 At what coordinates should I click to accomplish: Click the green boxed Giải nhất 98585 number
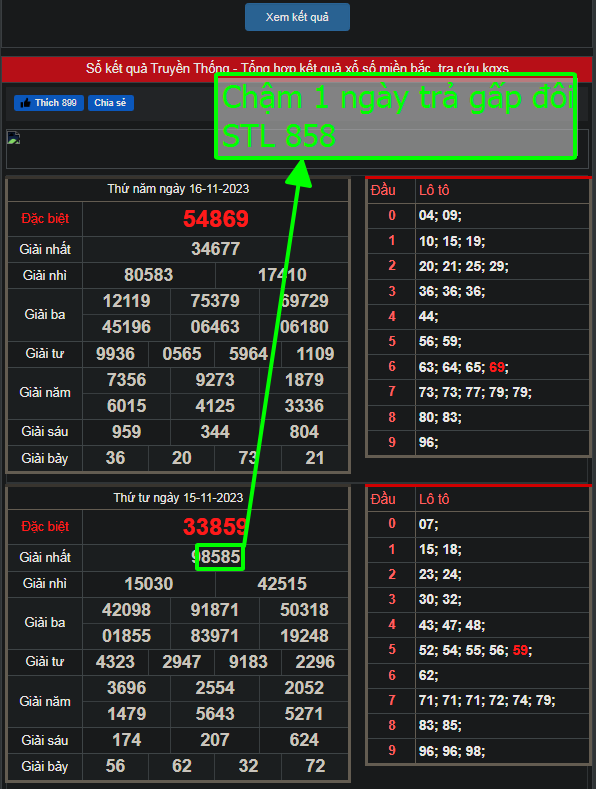tap(220, 557)
